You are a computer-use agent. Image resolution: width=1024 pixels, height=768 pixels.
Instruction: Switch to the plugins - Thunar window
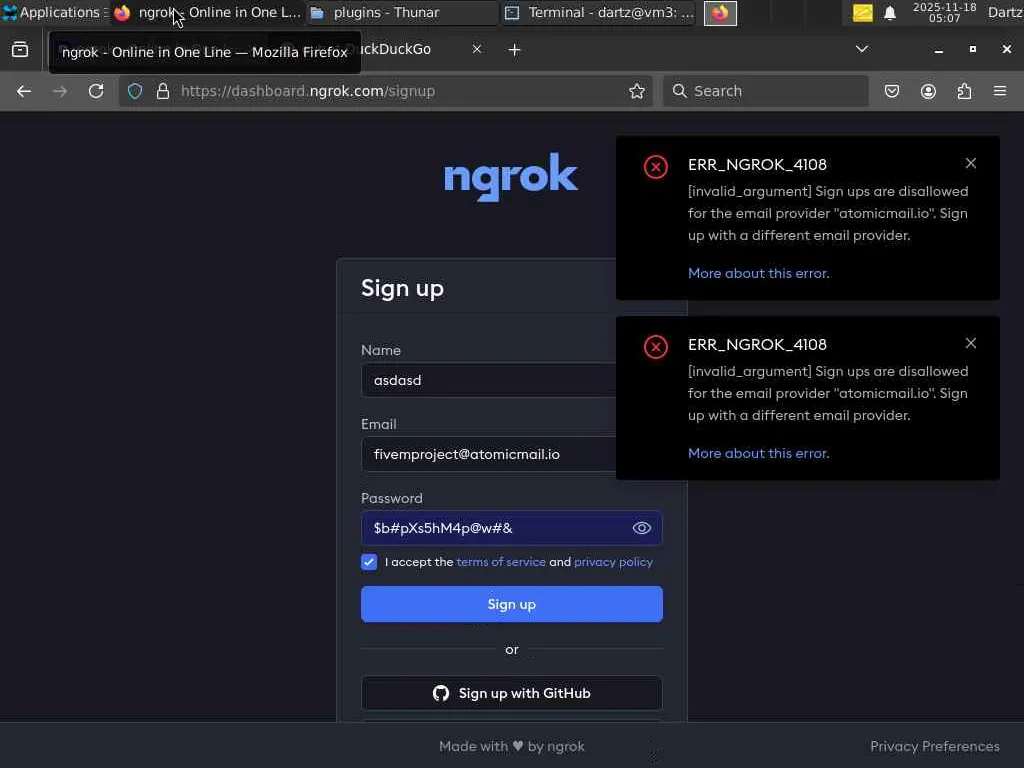click(x=402, y=12)
